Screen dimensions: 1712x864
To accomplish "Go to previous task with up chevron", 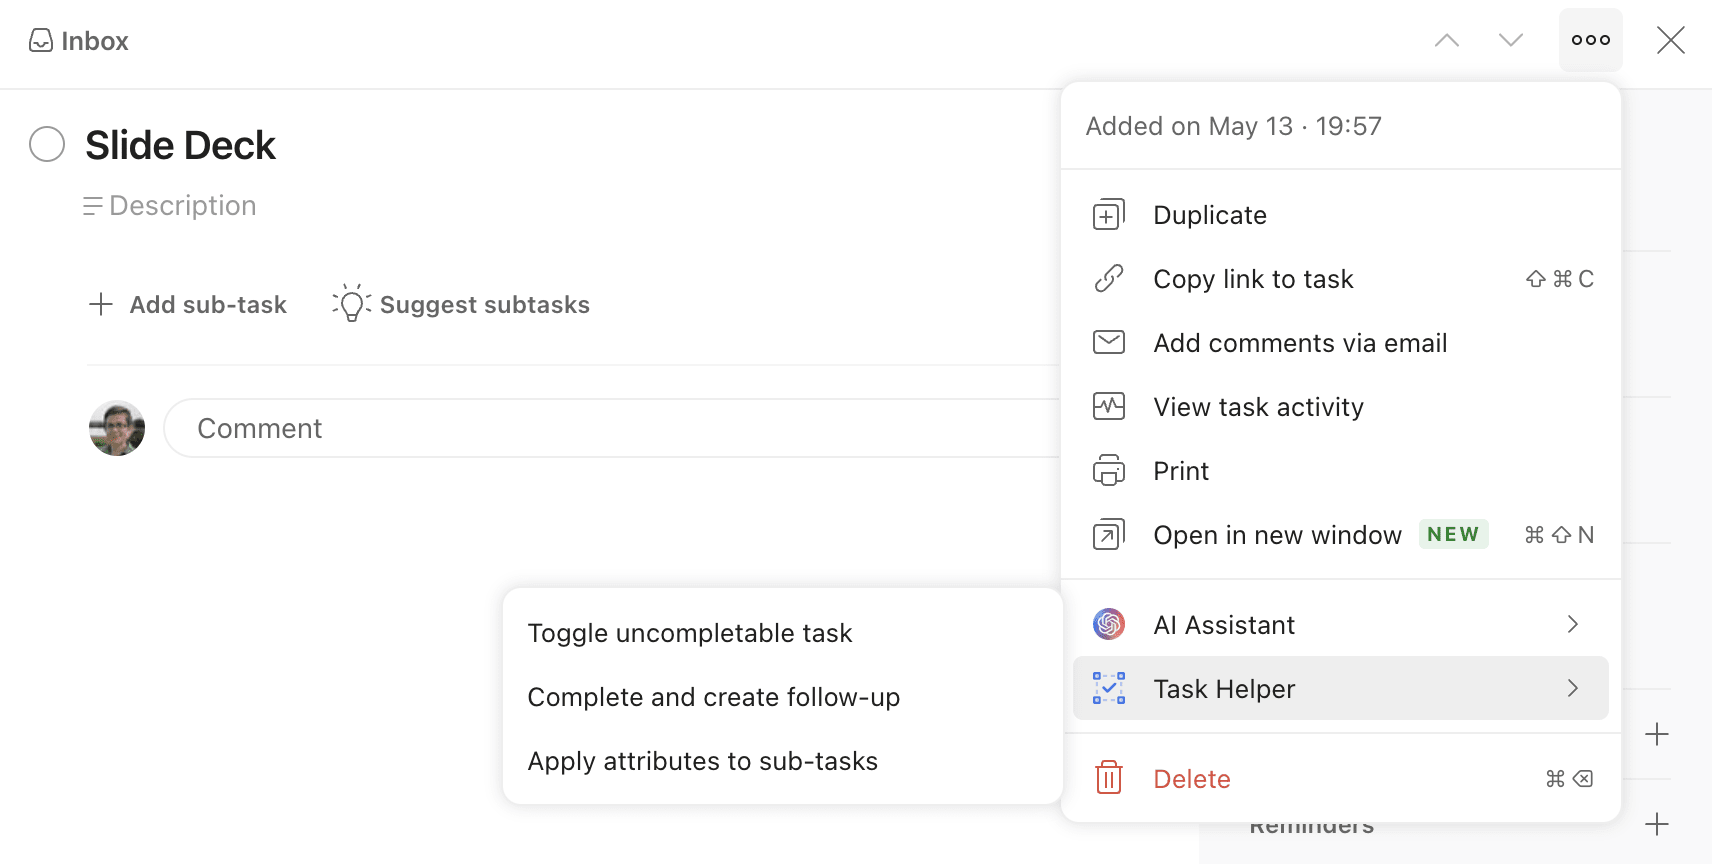I will point(1447,40).
